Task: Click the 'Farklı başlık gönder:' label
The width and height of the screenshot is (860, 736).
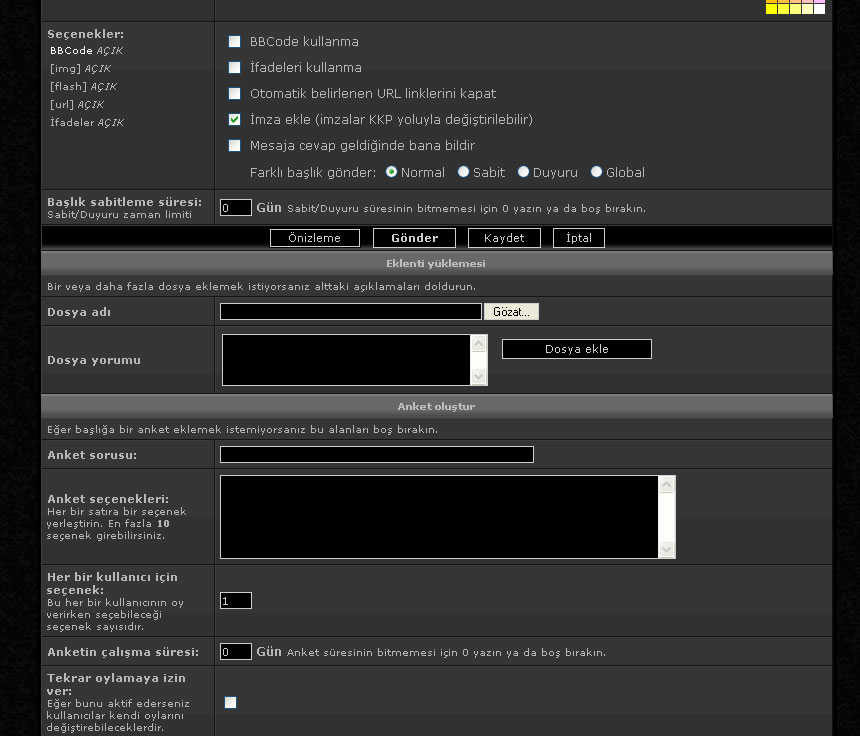Action: 313,173
